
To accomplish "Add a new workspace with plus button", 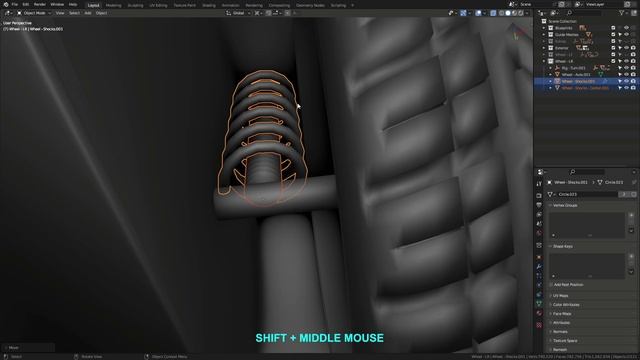I will pyautogui.click(x=353, y=5).
